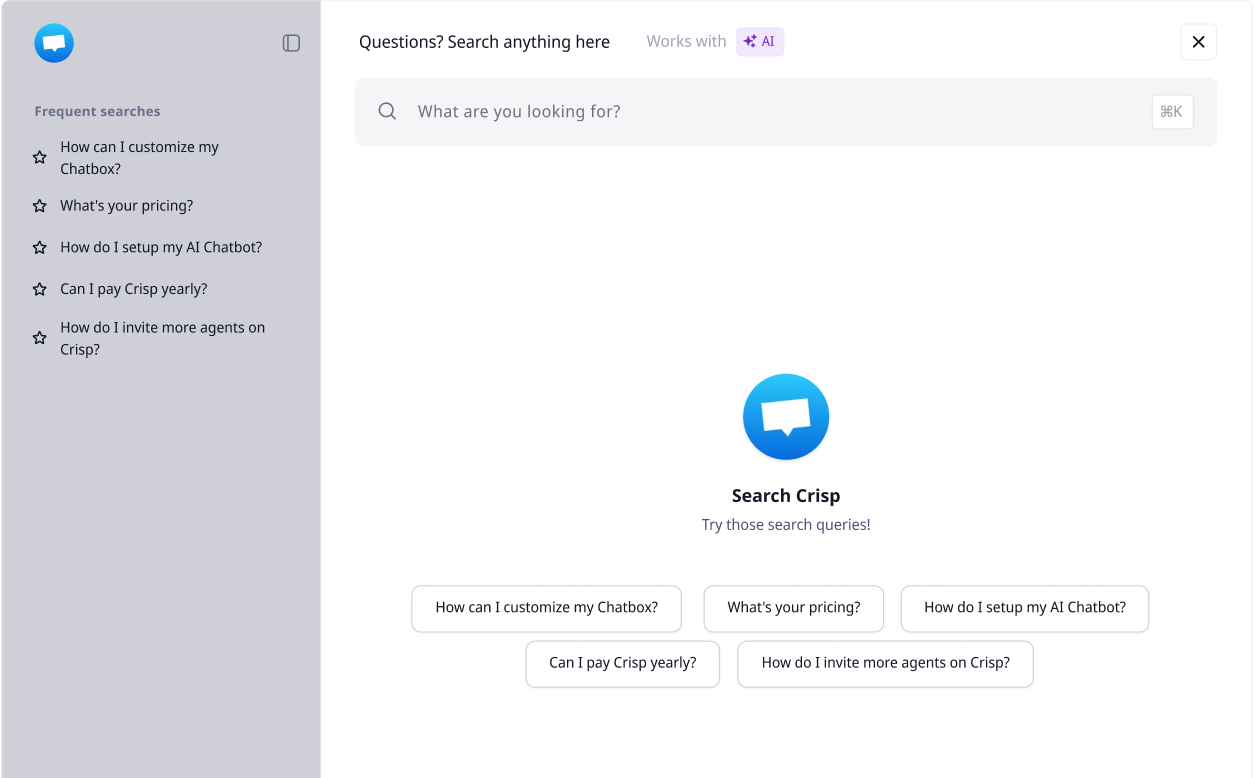The height and width of the screenshot is (778, 1254).
Task: Close the search dialog with X
Action: [x=1198, y=42]
